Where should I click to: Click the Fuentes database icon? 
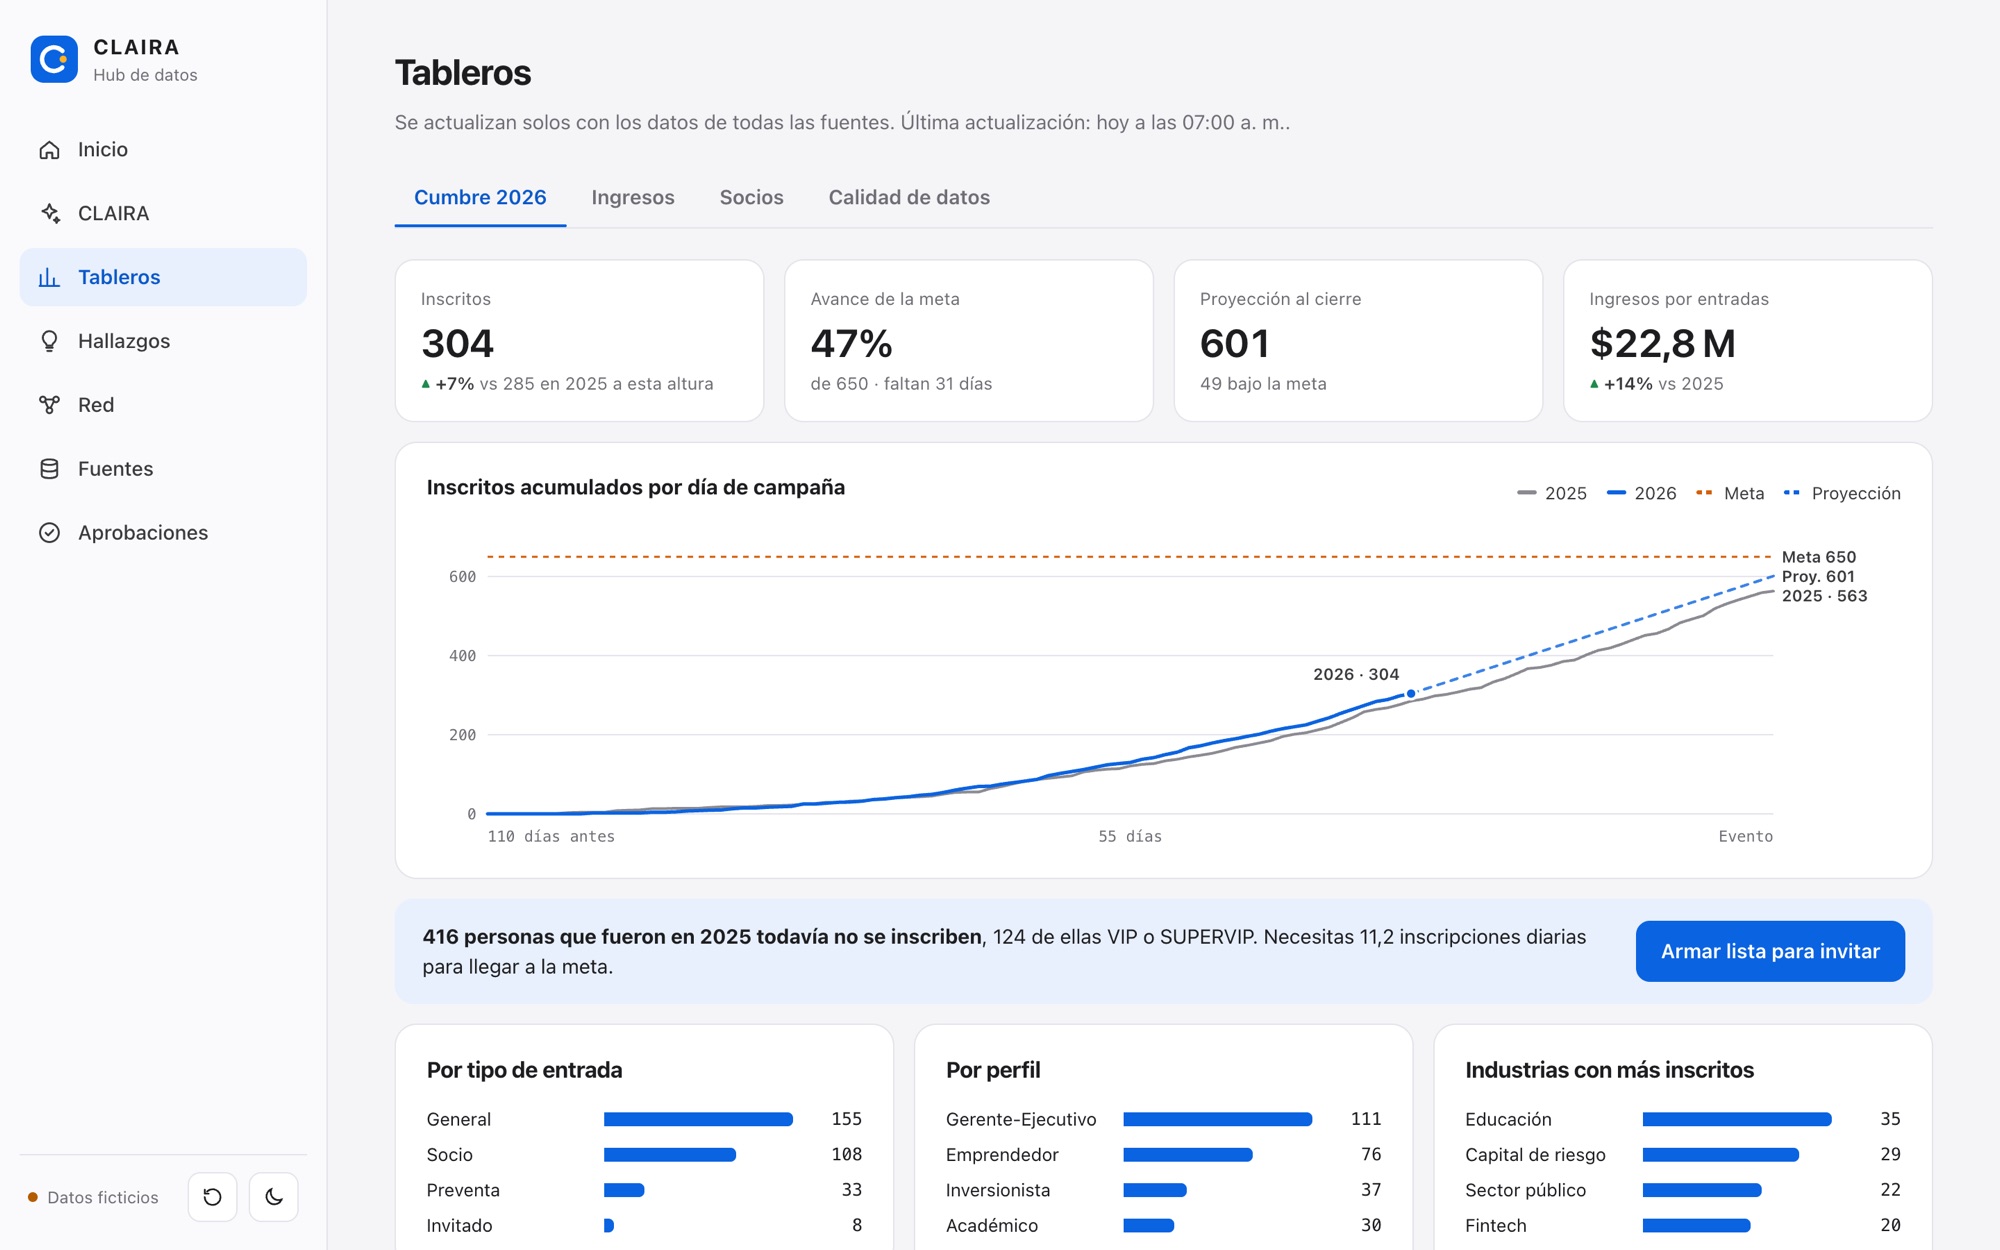click(49, 469)
